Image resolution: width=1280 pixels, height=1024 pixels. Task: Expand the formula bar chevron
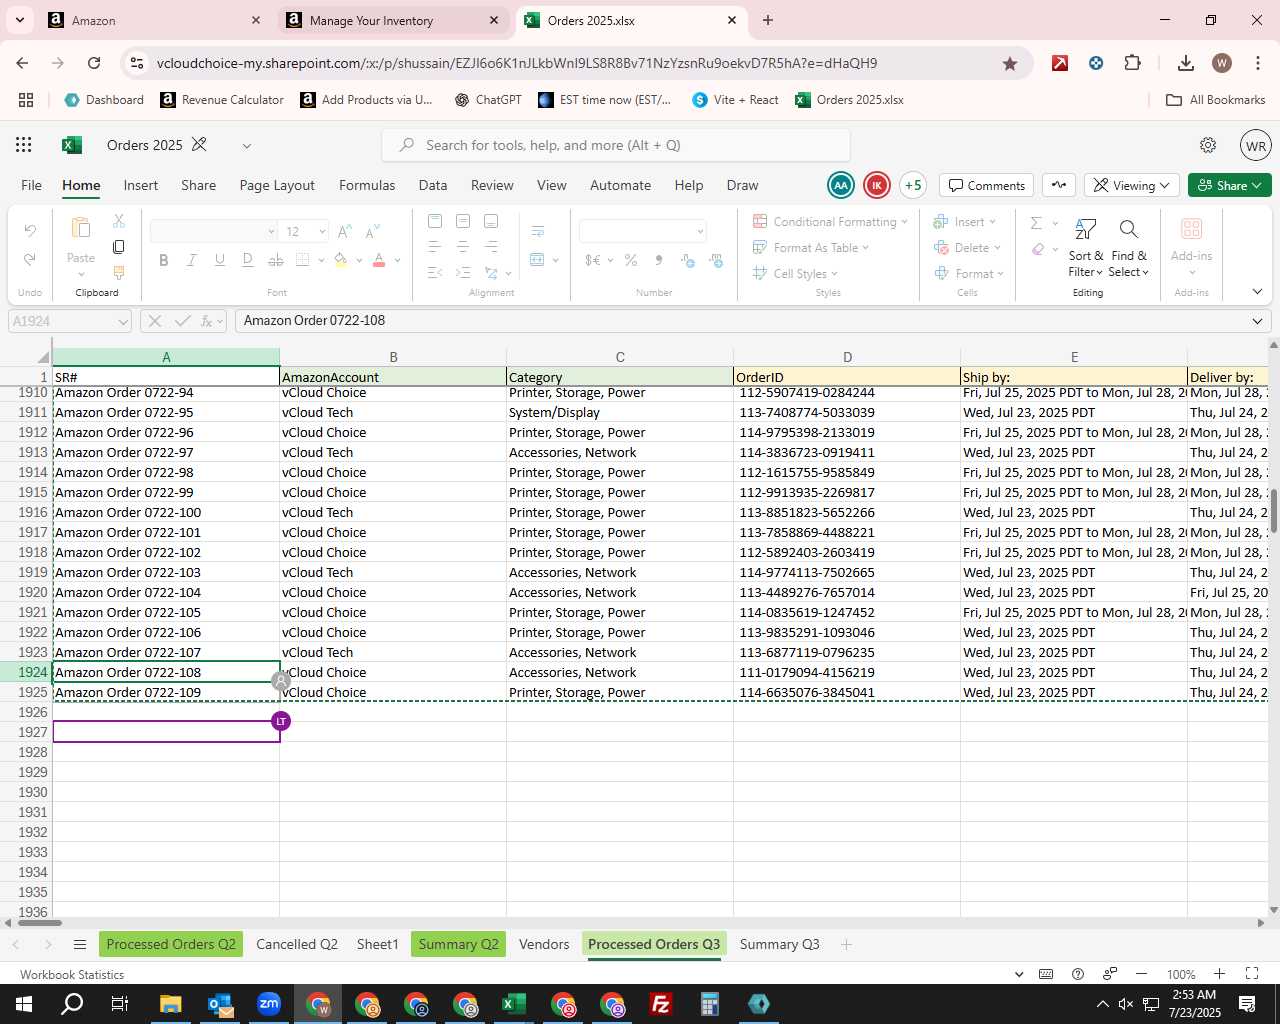pos(1257,321)
